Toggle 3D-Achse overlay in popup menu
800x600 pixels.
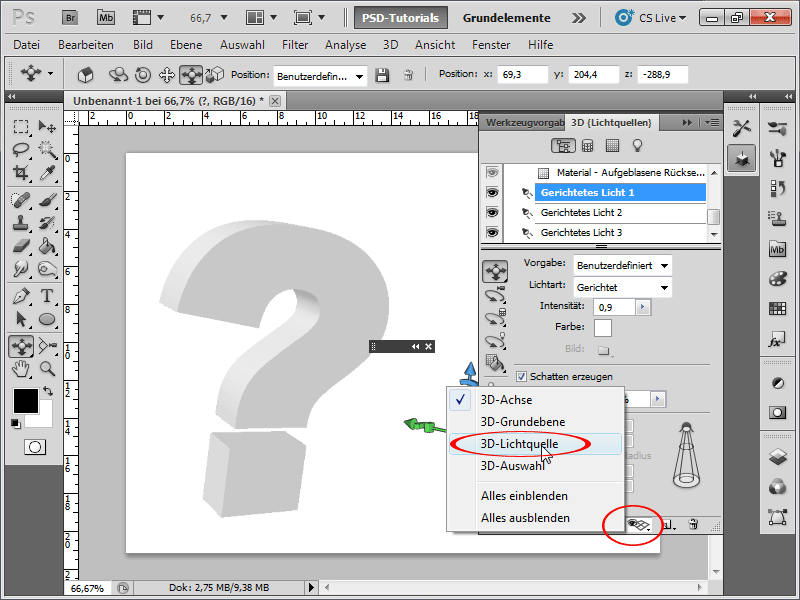click(x=535, y=399)
